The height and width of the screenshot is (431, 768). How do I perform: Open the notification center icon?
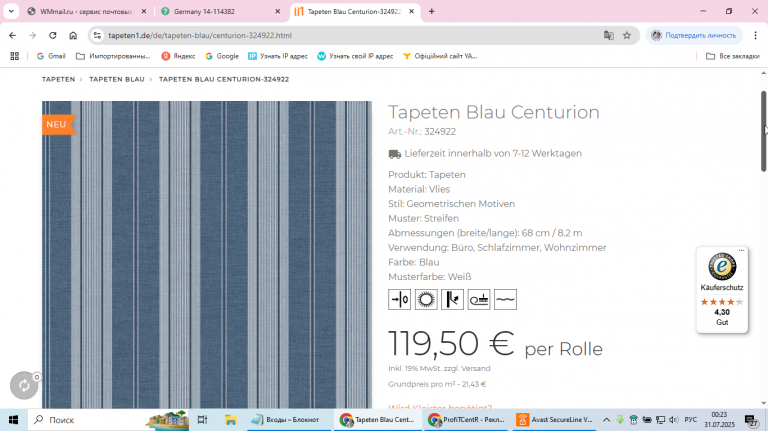[751, 420]
